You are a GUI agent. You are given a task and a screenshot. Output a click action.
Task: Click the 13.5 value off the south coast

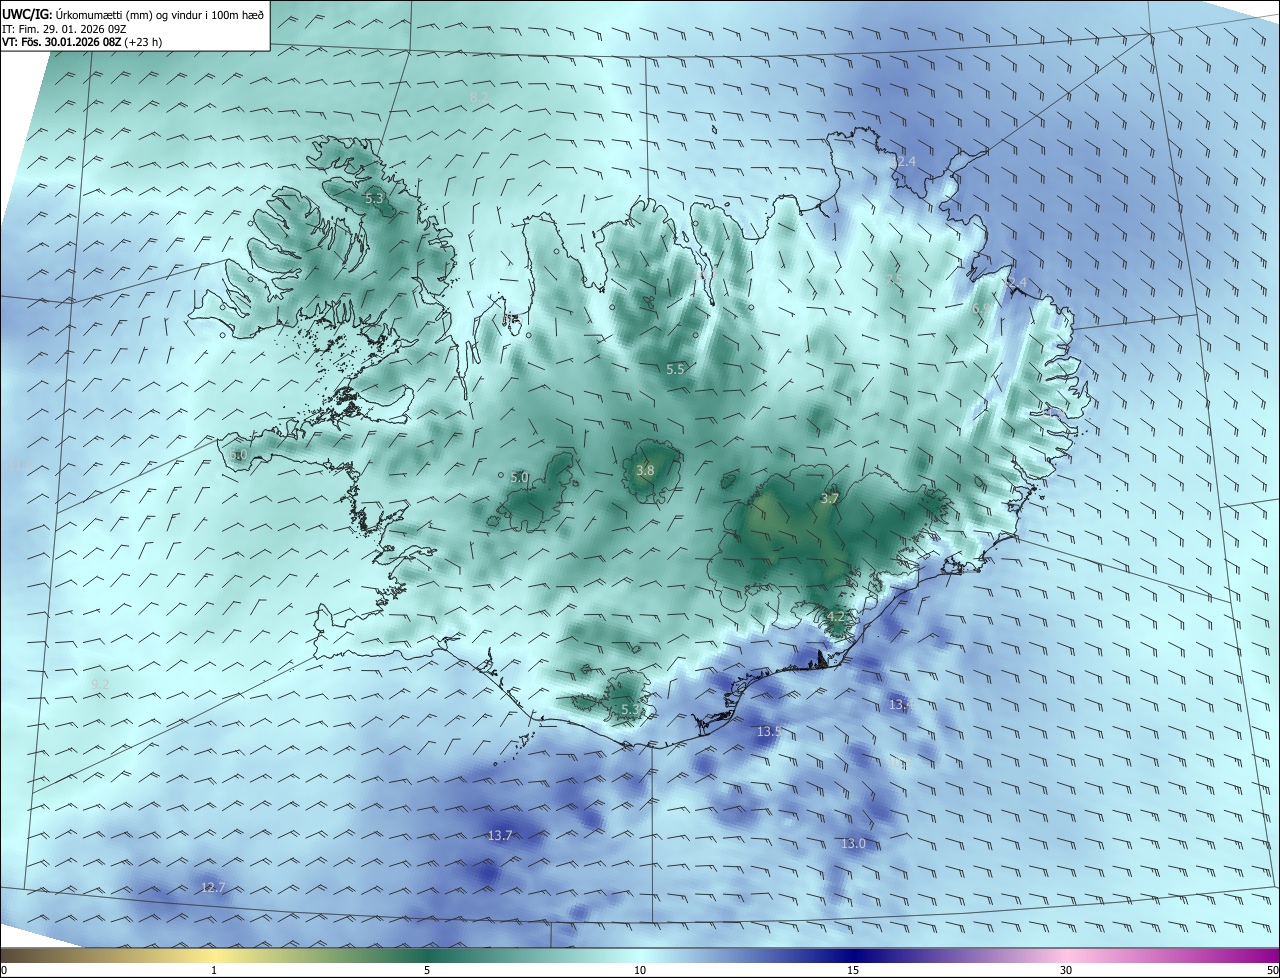(x=768, y=732)
